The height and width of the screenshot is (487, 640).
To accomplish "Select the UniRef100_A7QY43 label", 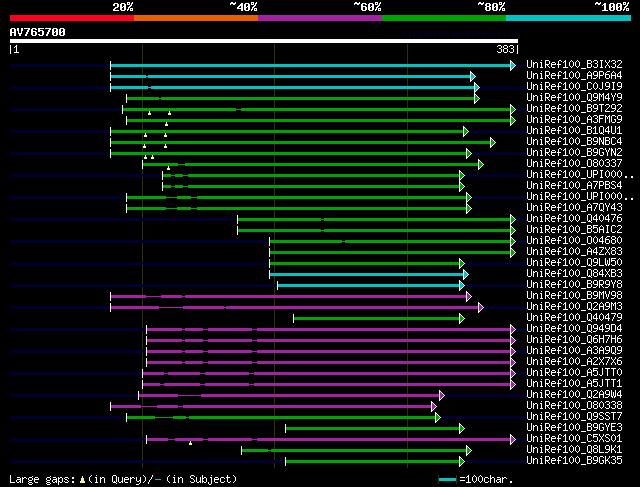I will tap(574, 208).
